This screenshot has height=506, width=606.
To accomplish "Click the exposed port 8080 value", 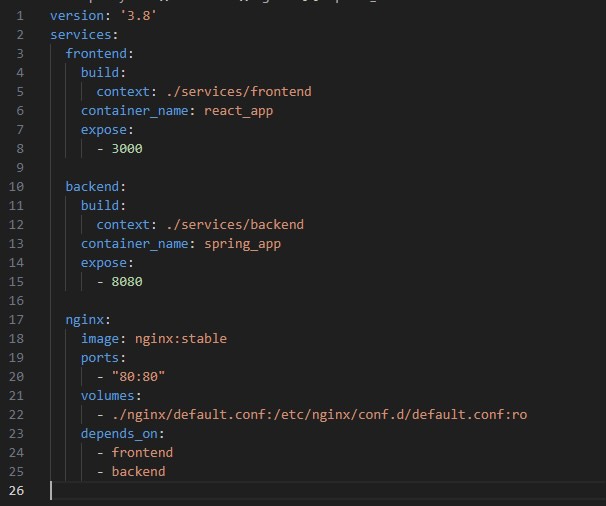I will pyautogui.click(x=127, y=282).
